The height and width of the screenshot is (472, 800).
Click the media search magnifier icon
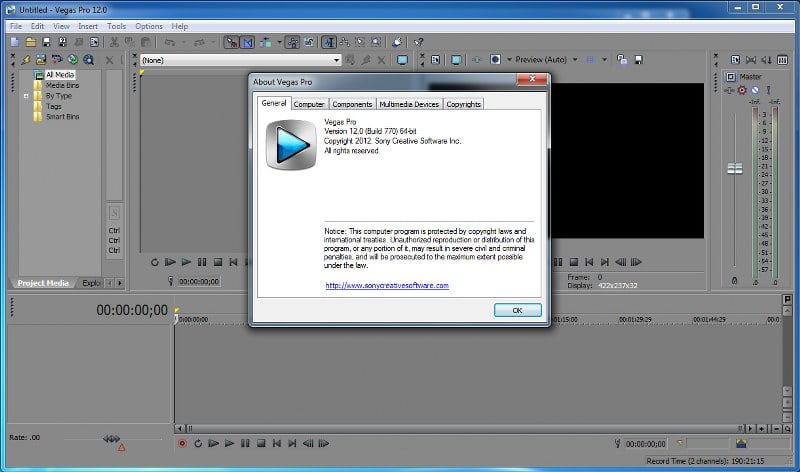[89, 60]
